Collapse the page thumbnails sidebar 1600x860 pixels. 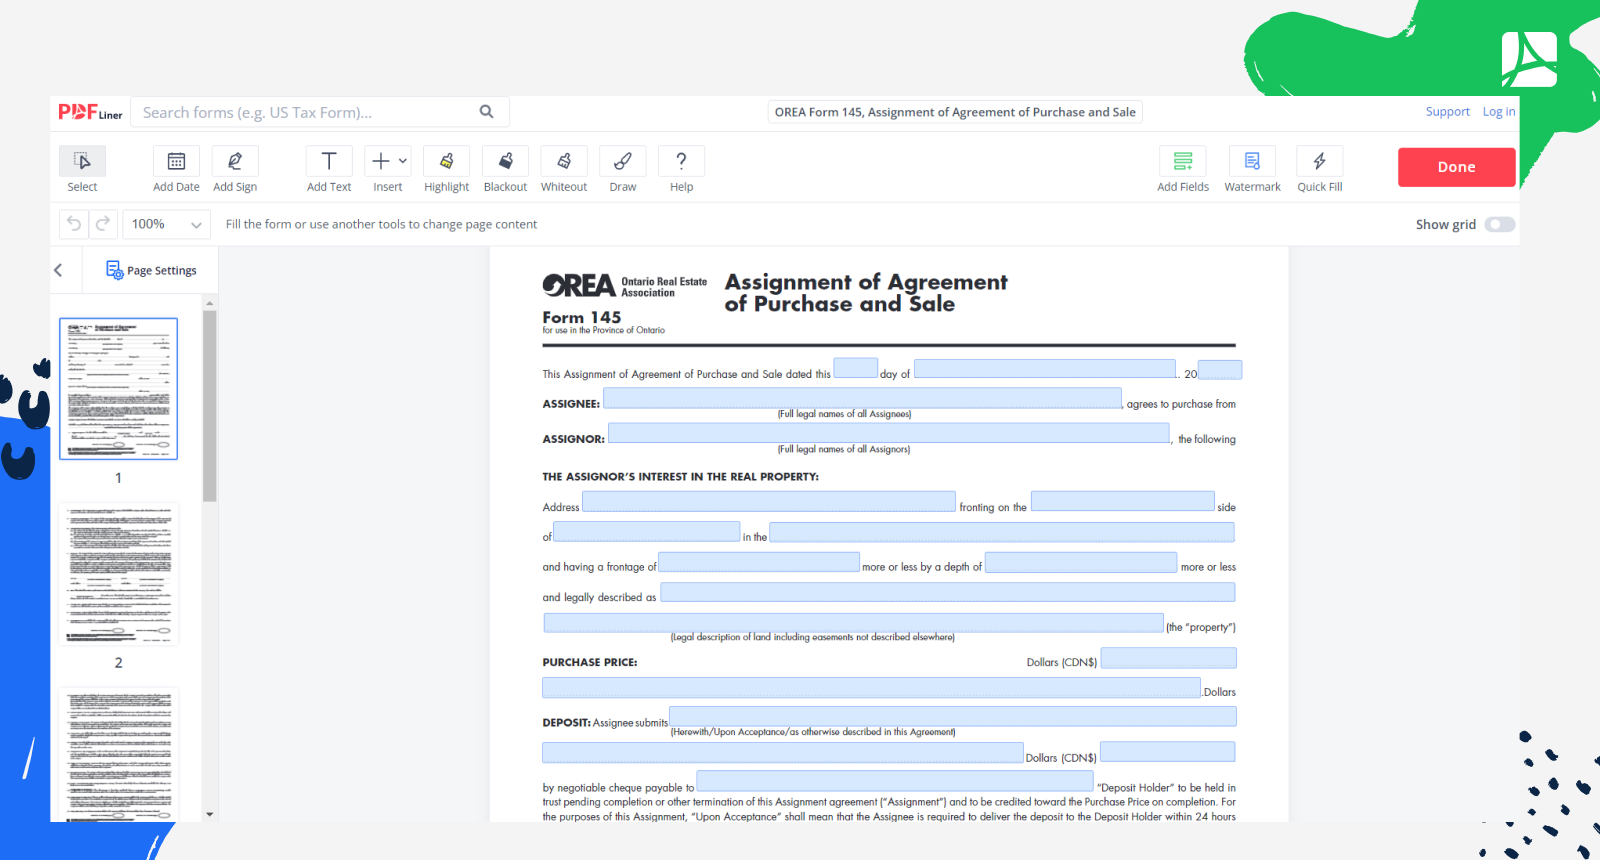tap(58, 270)
